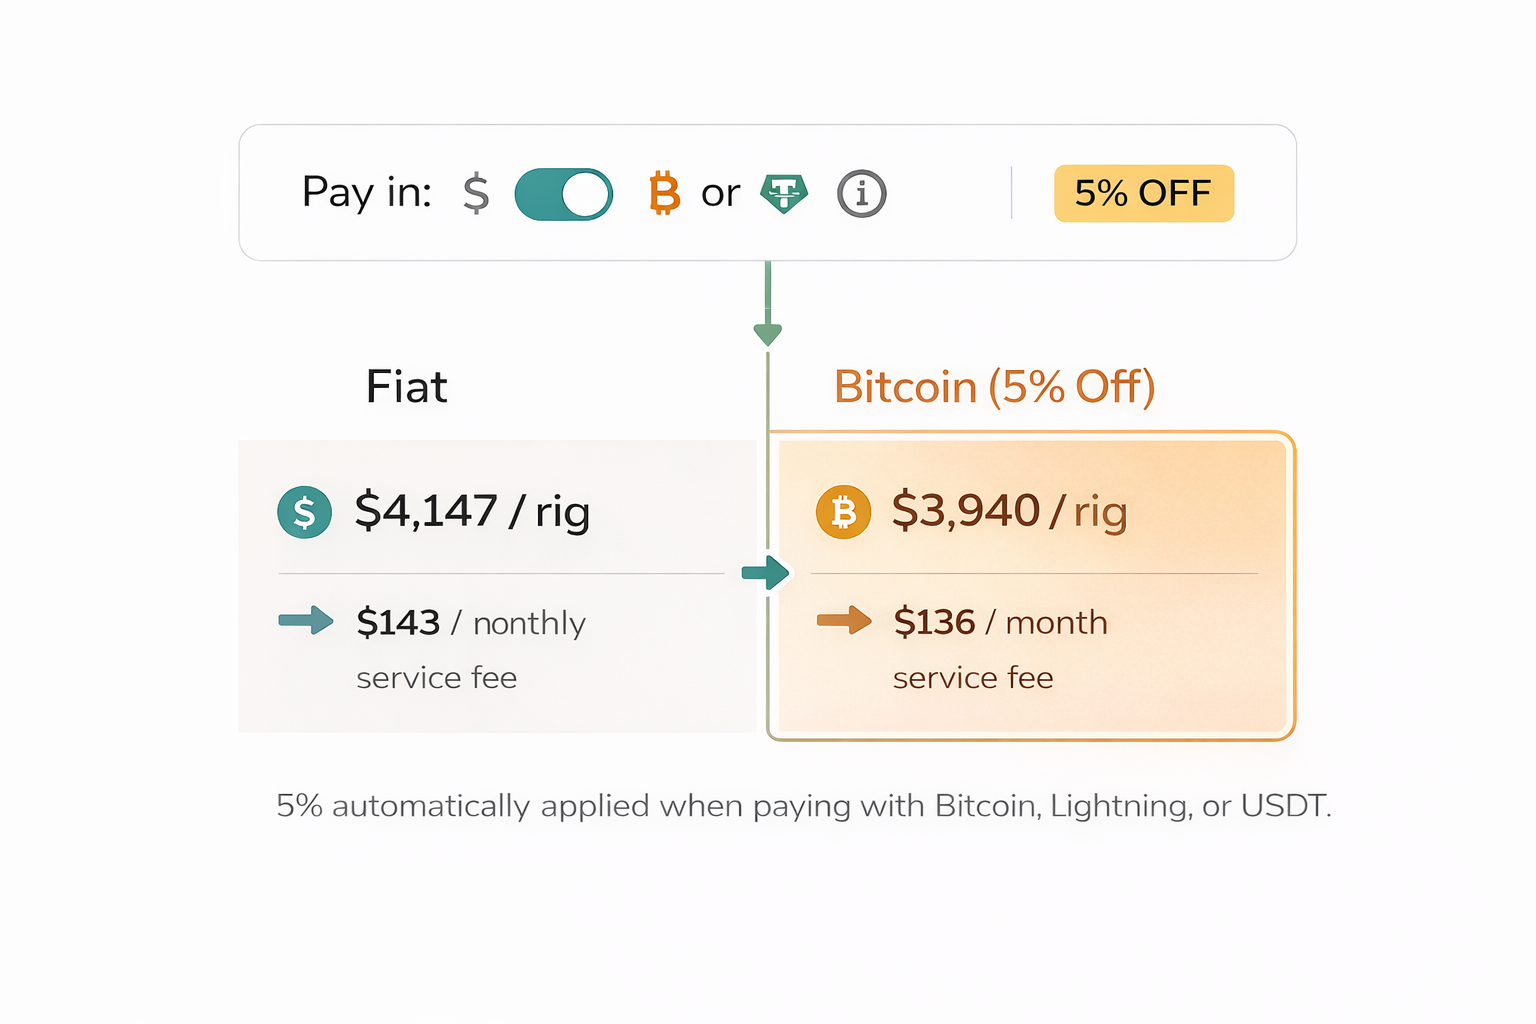The image size is (1536, 1024).
Task: Open the payment info tooltip icon
Action: pyautogui.click(x=861, y=194)
